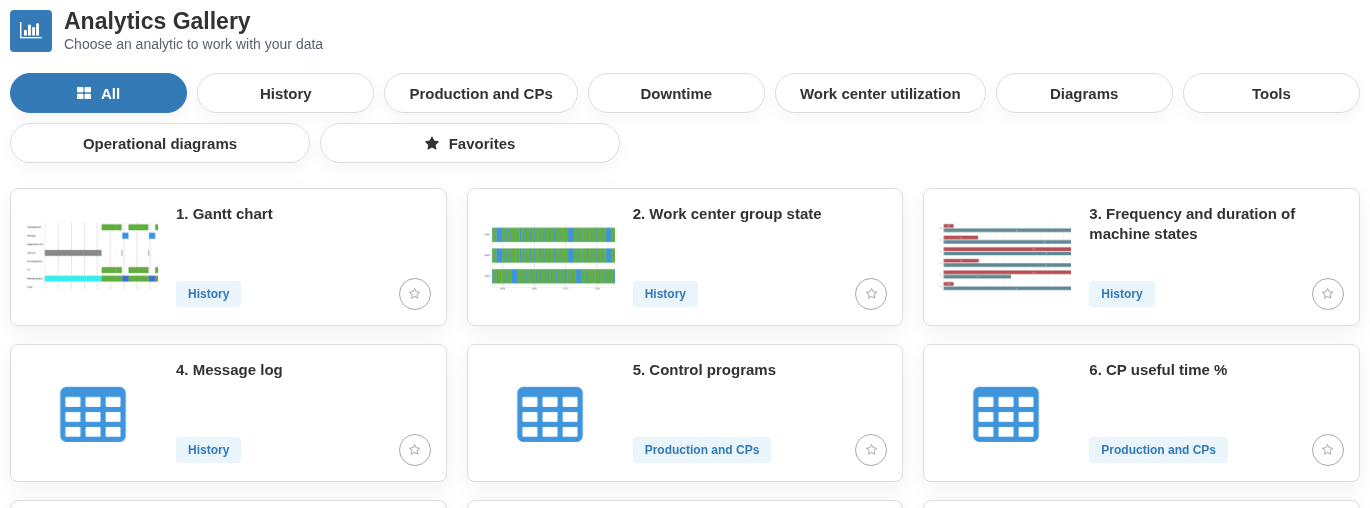Click the Analytics Gallery heading
This screenshot has width=1370, height=508.
157,21
